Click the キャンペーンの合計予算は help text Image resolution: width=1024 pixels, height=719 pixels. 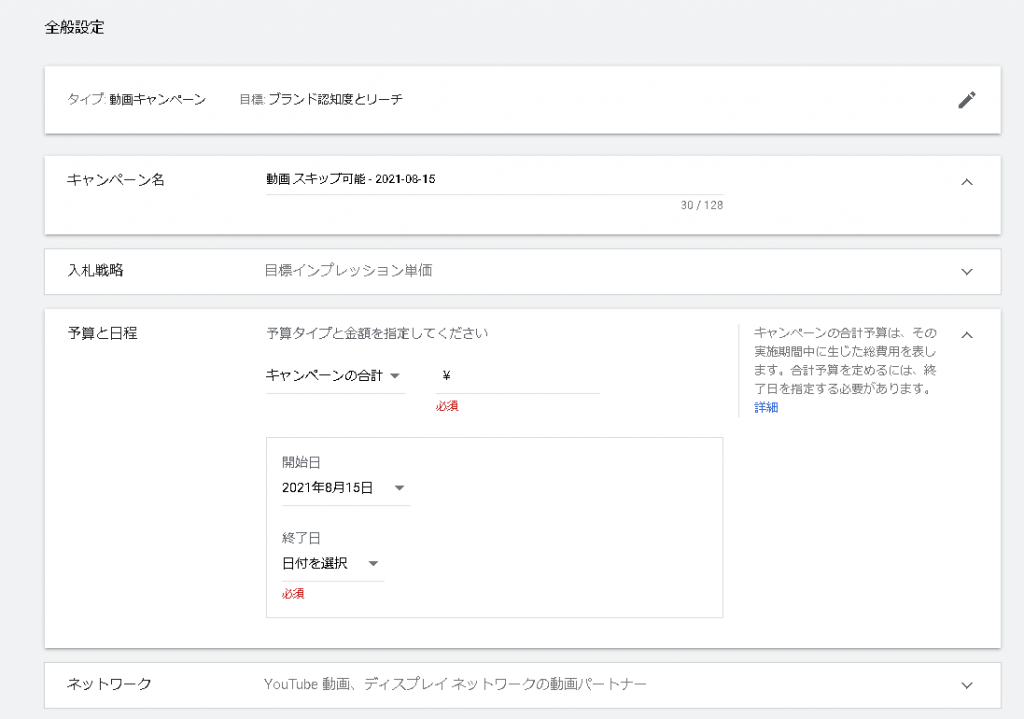point(845,360)
